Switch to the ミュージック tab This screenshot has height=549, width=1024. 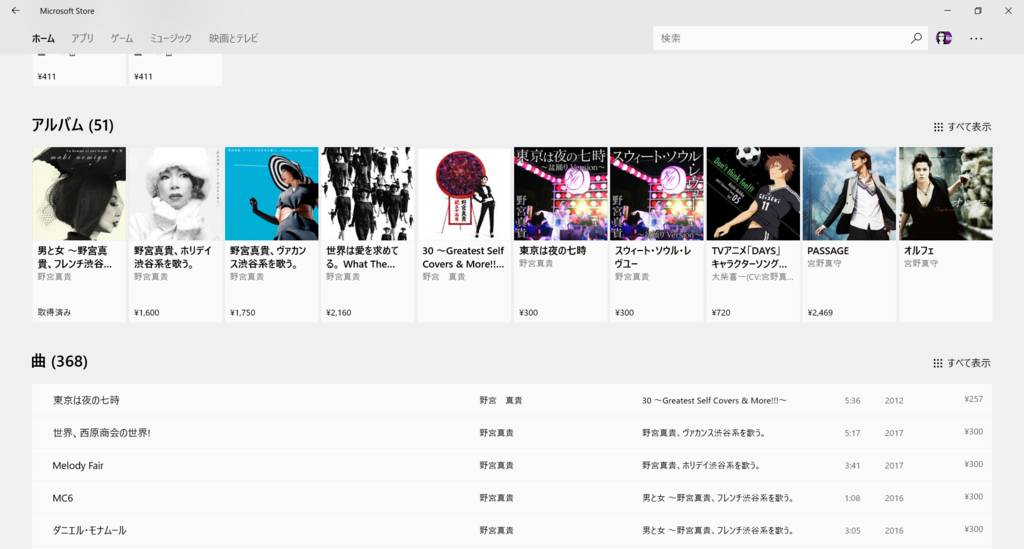[x=171, y=39]
